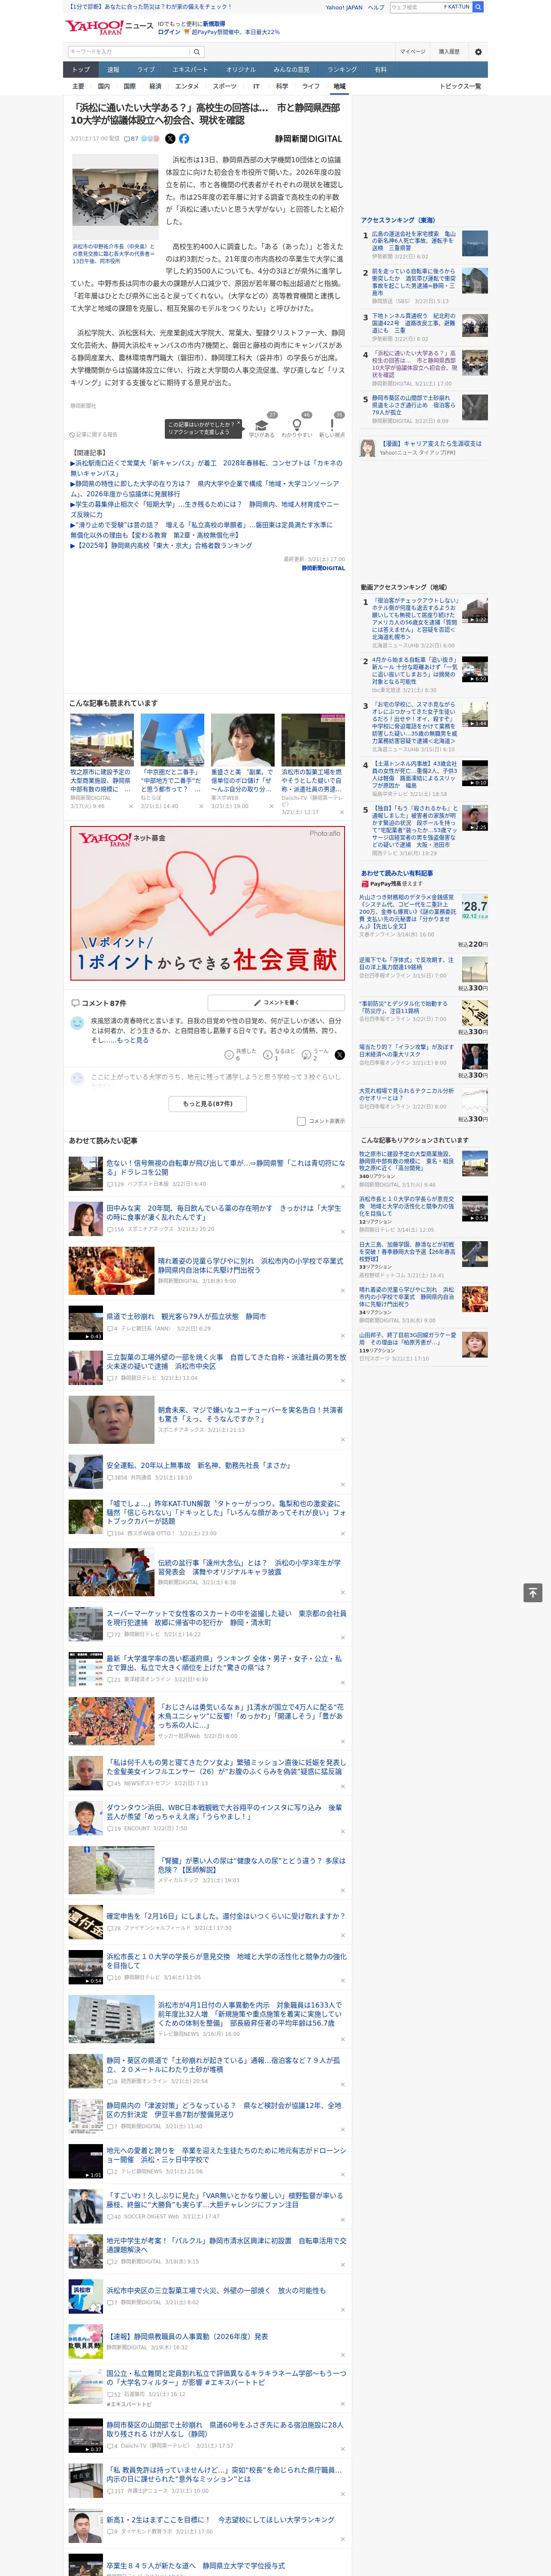Click the scroll-to-top arrow button

533,1592
